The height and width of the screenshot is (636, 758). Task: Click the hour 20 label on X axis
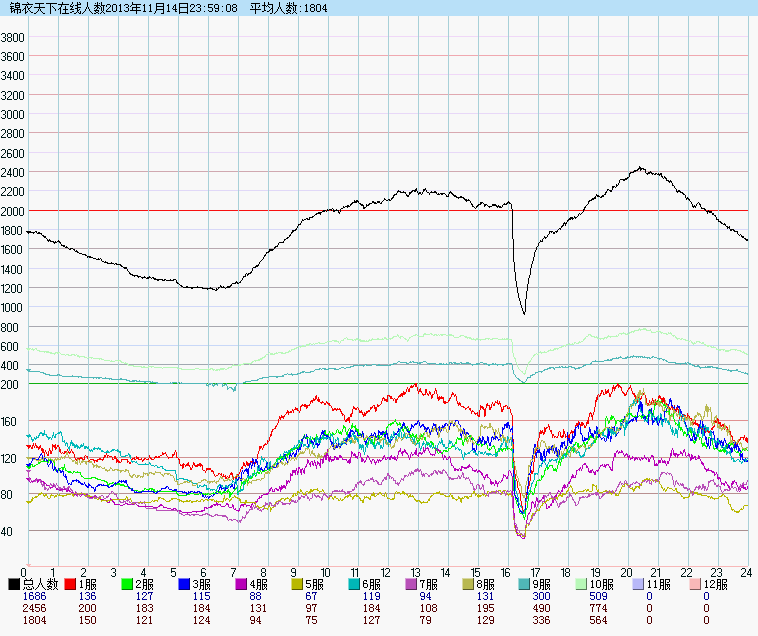(x=626, y=572)
